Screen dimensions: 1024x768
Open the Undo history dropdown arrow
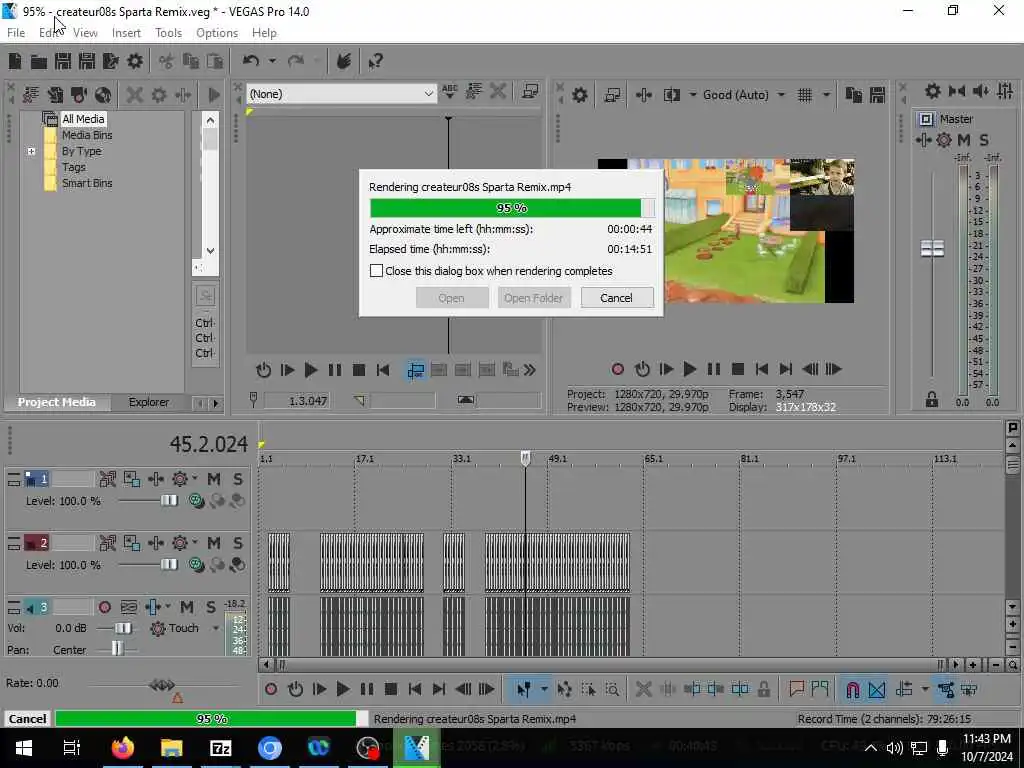click(x=272, y=61)
